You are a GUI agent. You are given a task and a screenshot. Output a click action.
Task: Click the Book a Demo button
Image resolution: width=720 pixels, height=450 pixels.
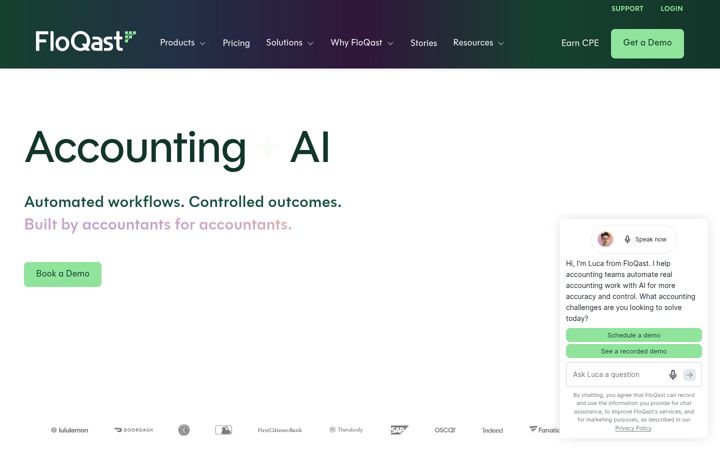62,274
